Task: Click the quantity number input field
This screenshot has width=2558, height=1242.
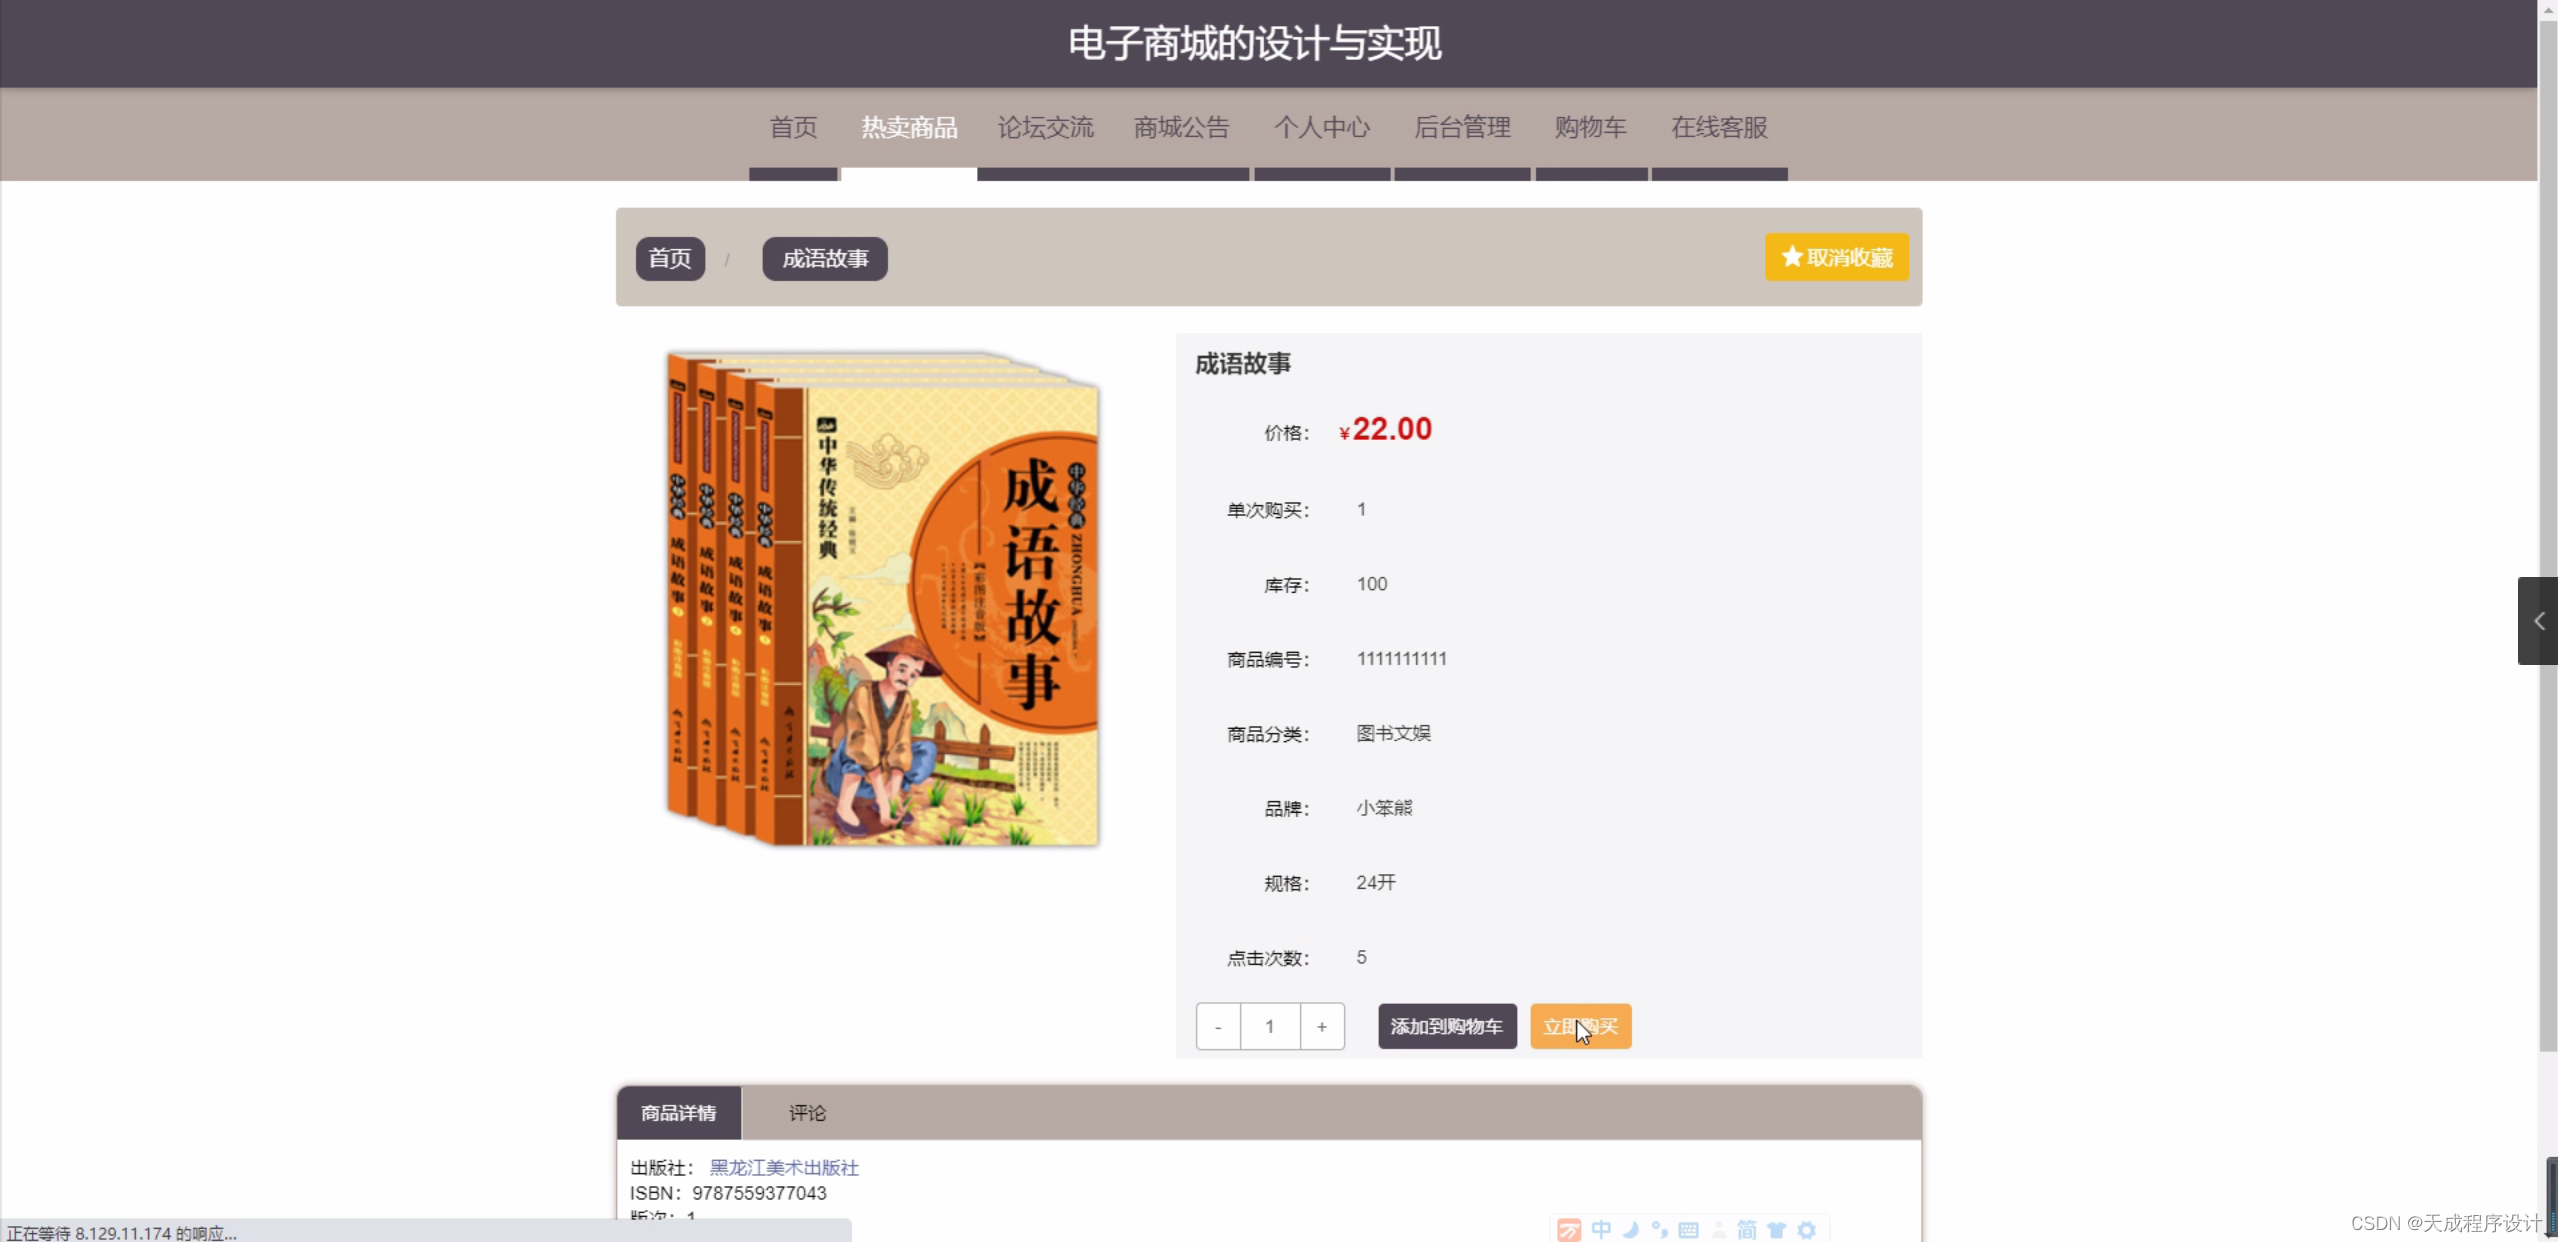Action: click(x=1269, y=1026)
